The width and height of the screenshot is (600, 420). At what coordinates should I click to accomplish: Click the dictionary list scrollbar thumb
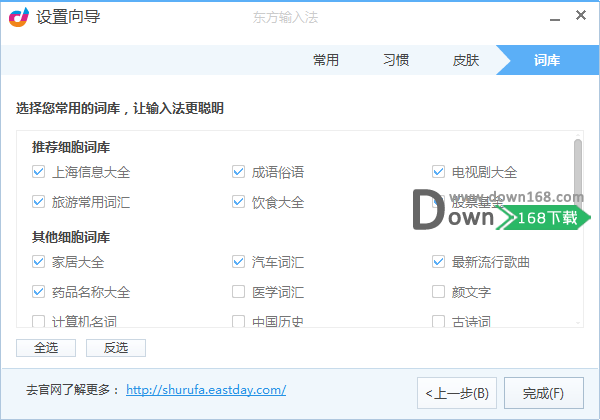pyautogui.click(x=578, y=176)
